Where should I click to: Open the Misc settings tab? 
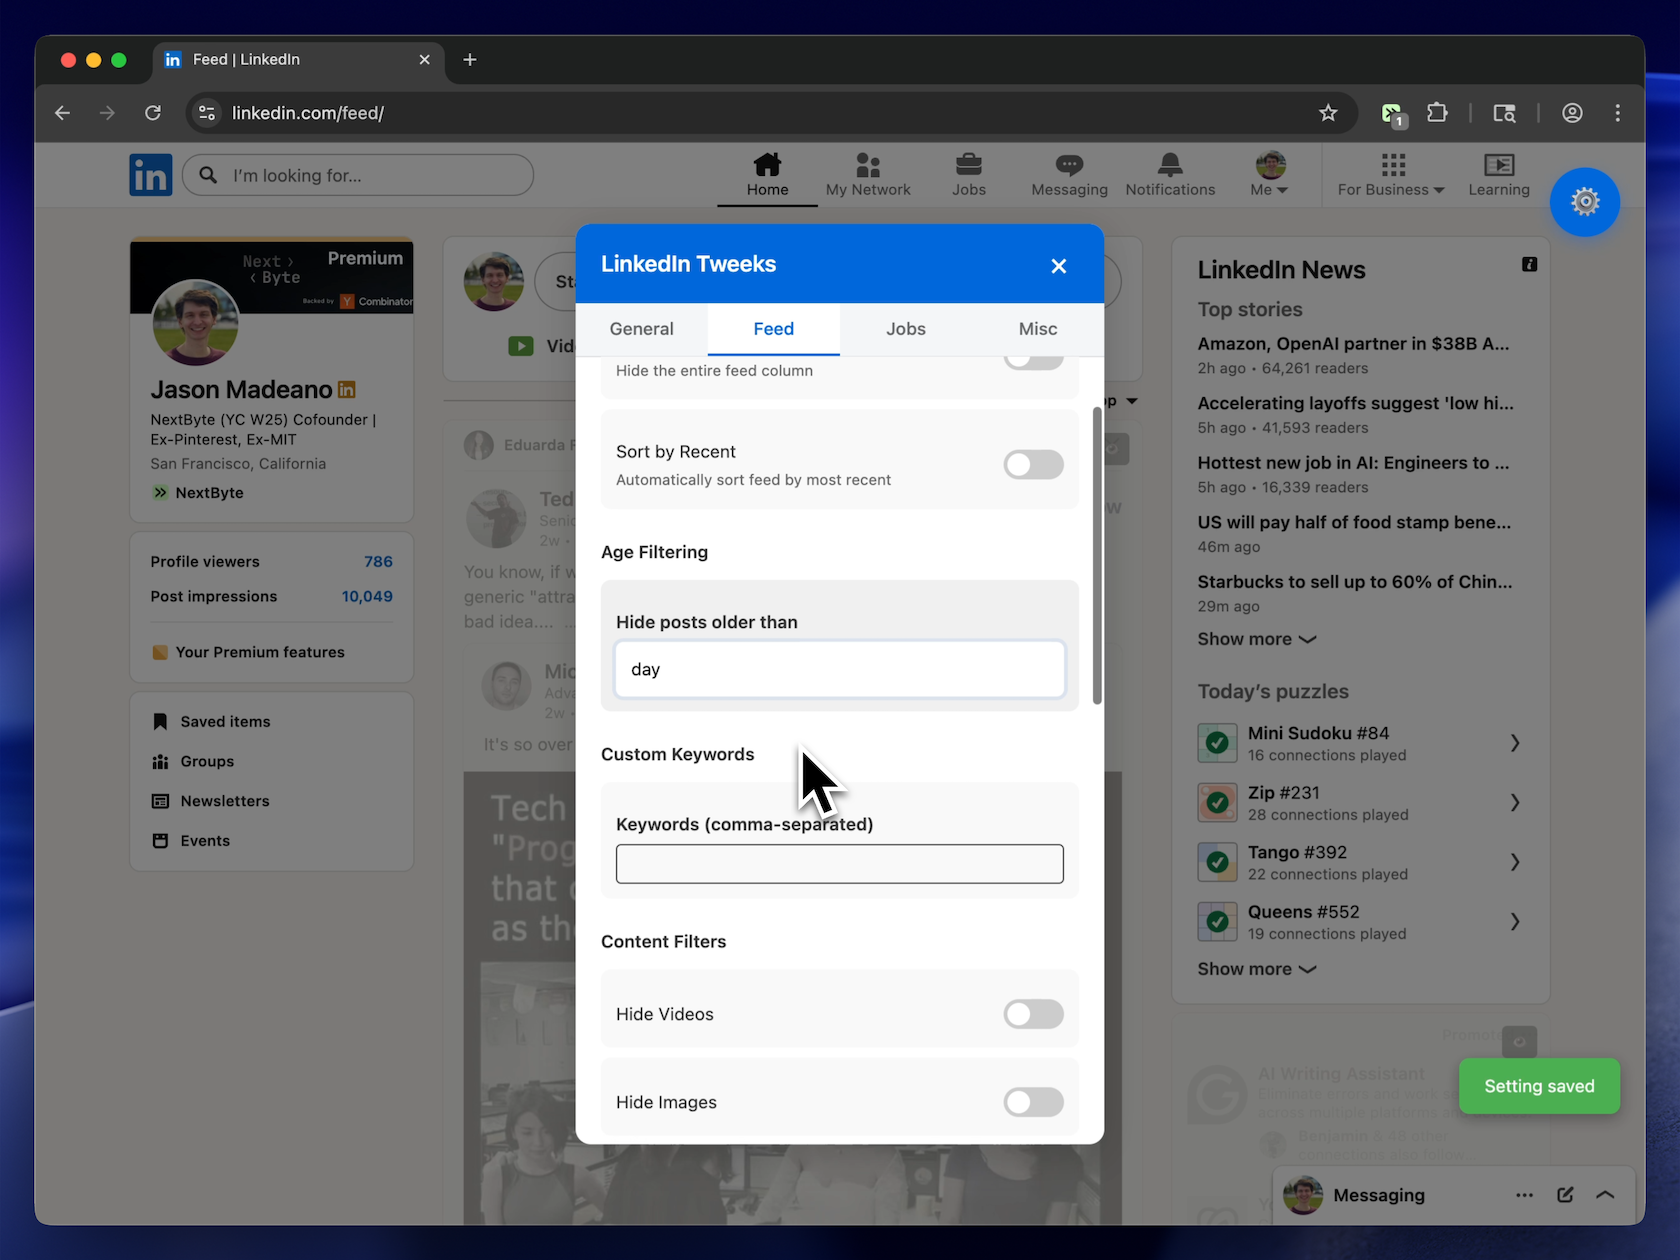(x=1037, y=329)
